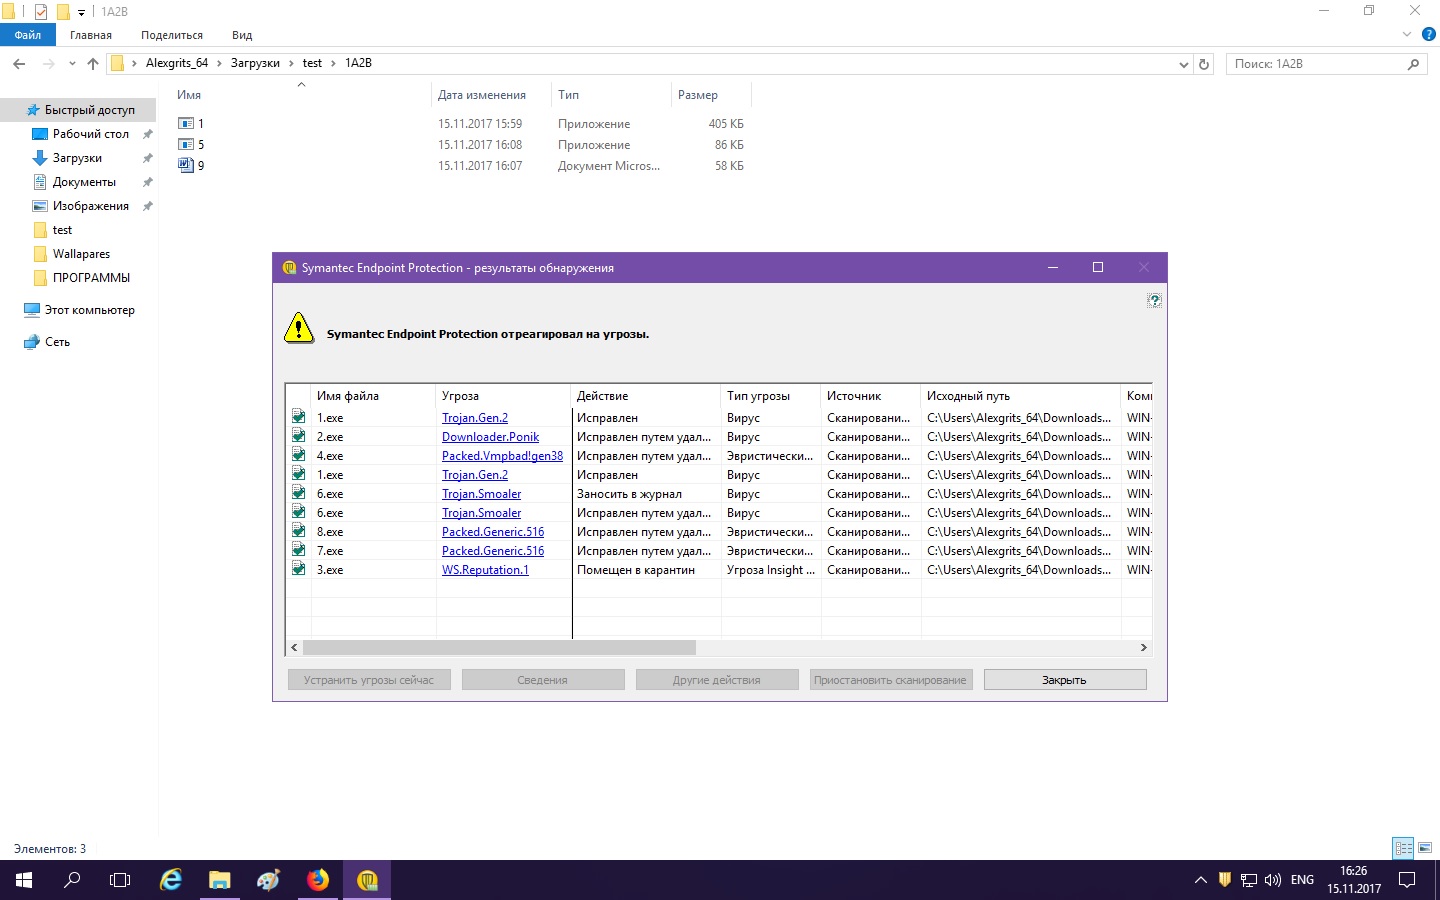
Task: Show hidden tray icons chevron
Action: pyautogui.click(x=1200, y=880)
